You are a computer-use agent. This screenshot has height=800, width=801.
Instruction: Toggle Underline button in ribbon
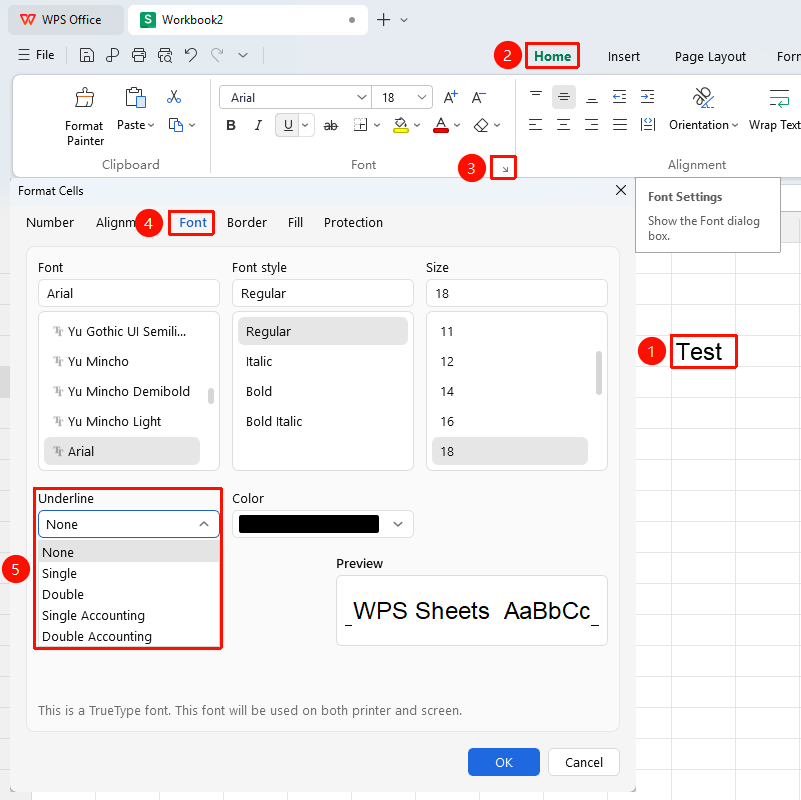point(288,125)
